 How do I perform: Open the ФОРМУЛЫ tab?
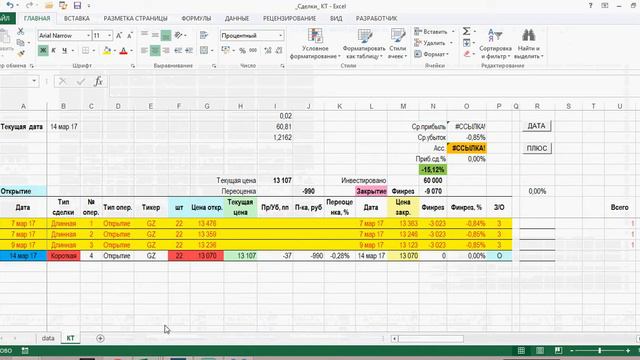point(196,18)
